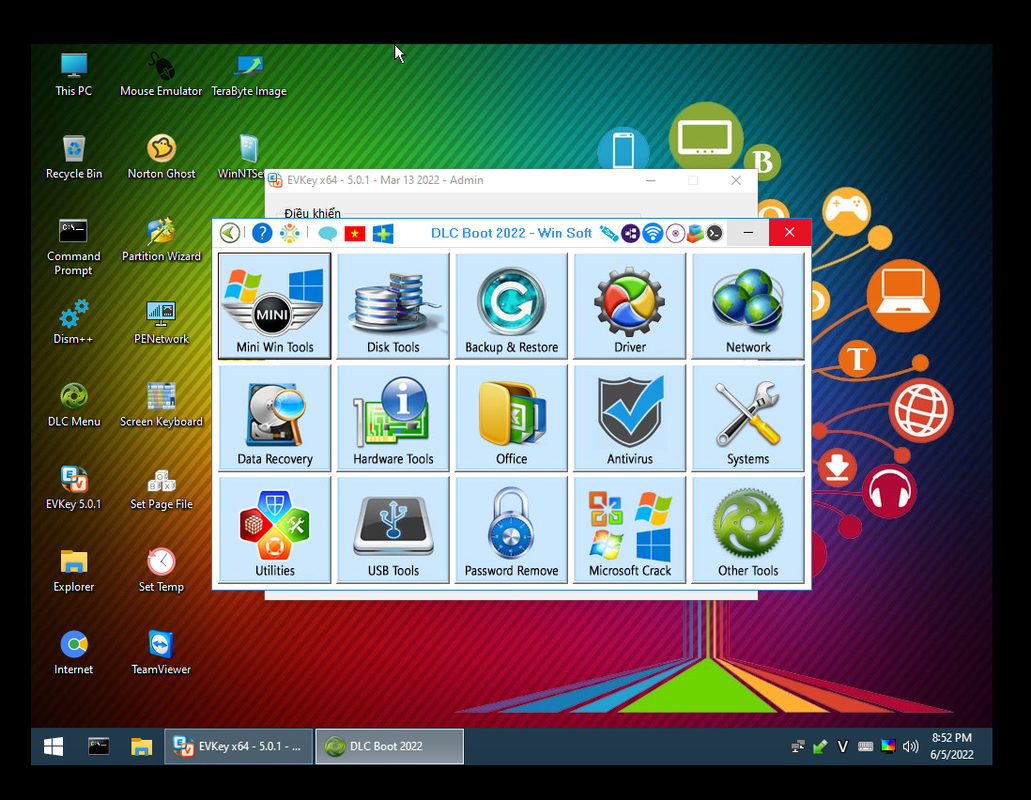Viewport: 1031px width, 800px height.
Task: Click the EVKey V tray icon
Action: [842, 746]
